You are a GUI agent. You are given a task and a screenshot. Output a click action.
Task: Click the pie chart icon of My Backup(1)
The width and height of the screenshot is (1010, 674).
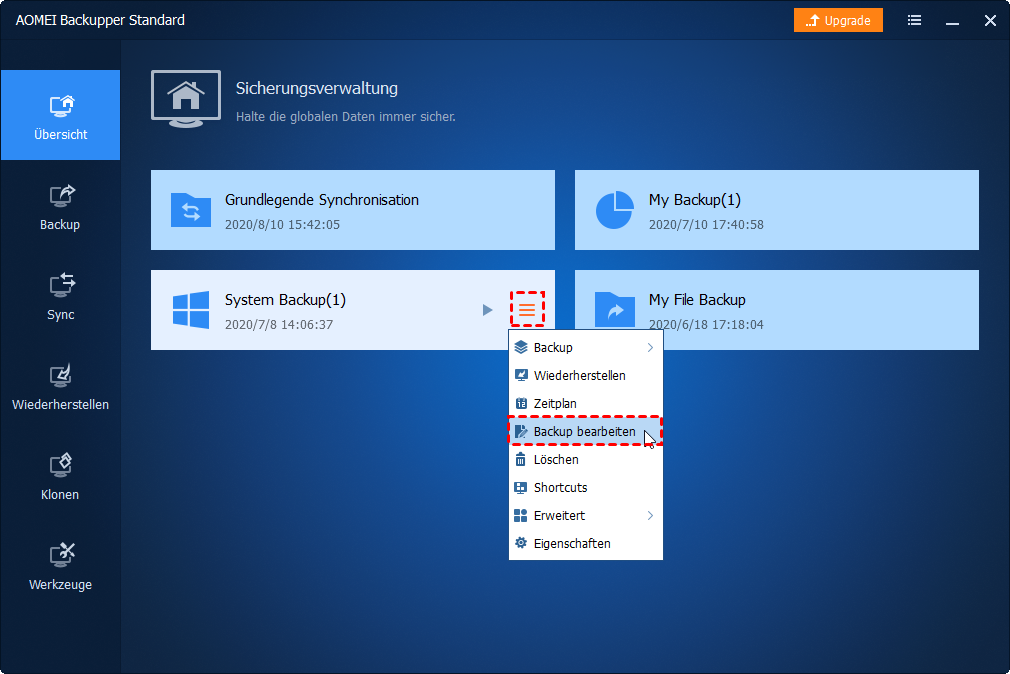point(615,210)
